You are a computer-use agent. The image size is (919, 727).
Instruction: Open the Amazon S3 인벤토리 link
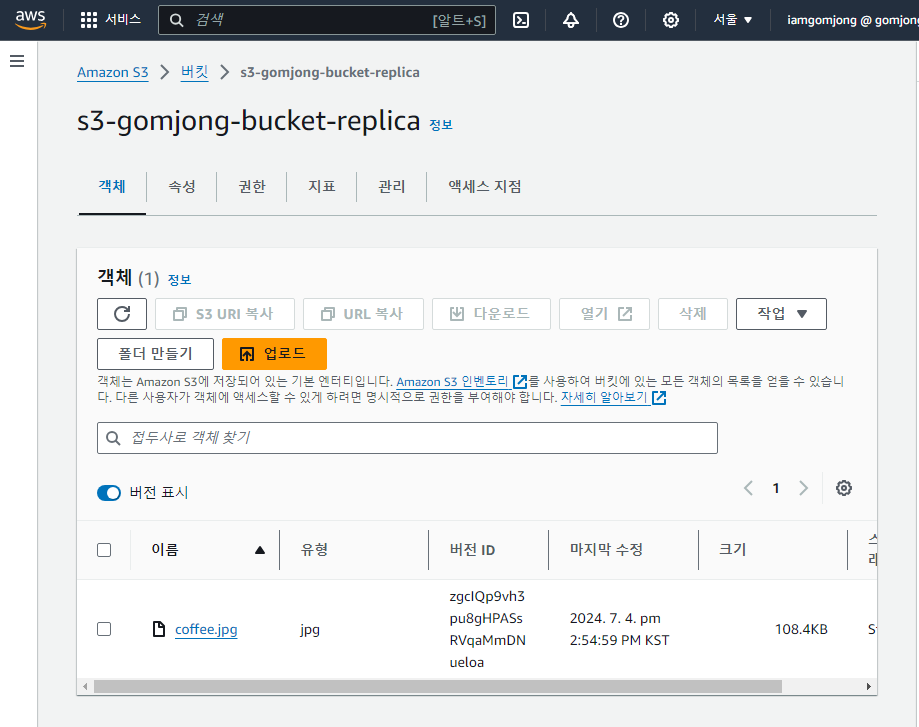pos(452,382)
